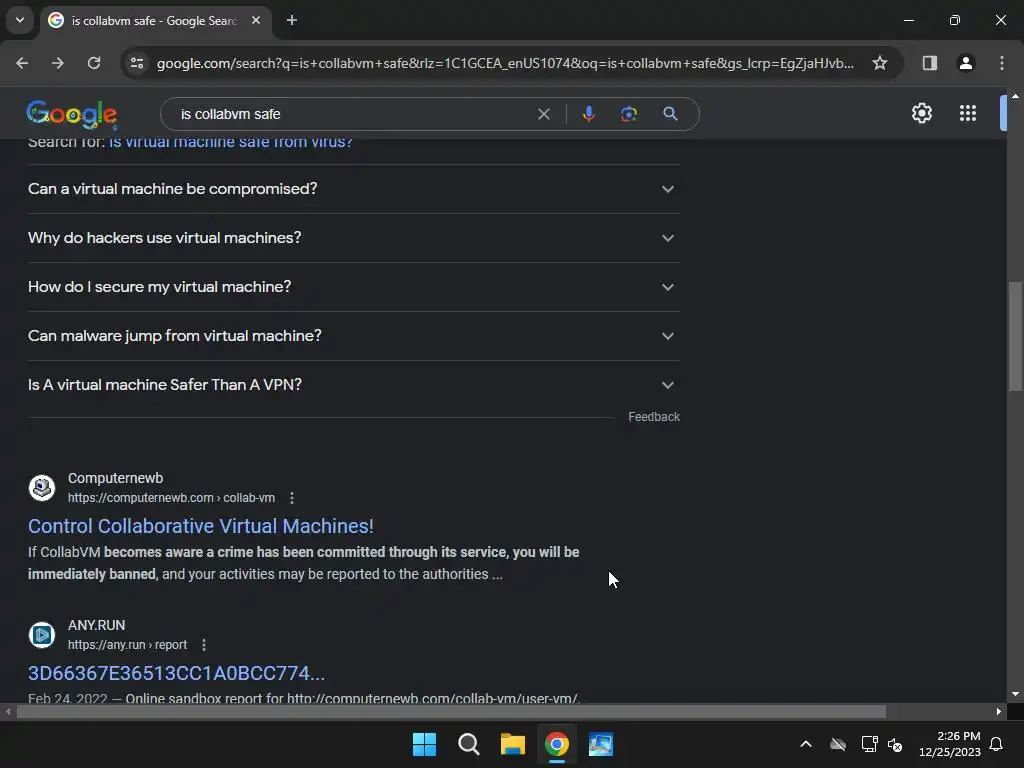The width and height of the screenshot is (1024, 768).
Task: Click the scroll left arrow
Action: 8,712
